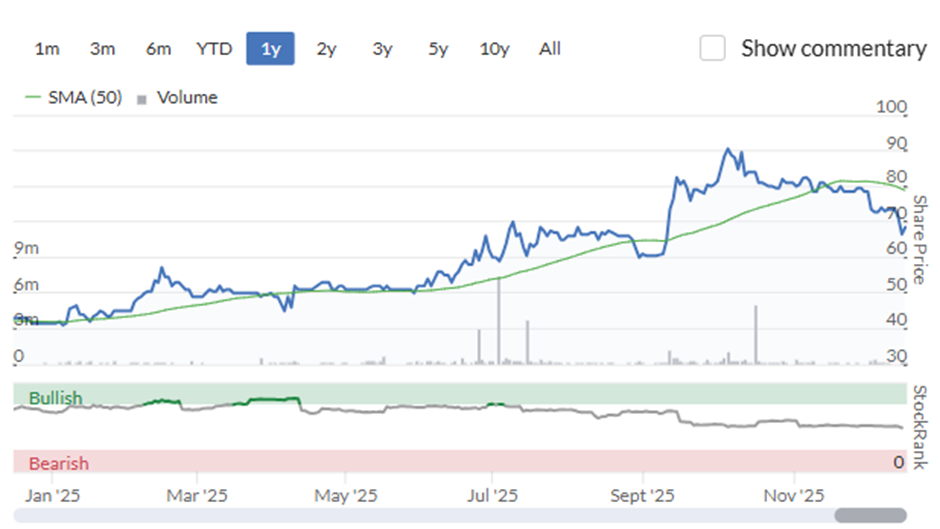The width and height of the screenshot is (940, 529).
Task: Click the Volume legend square icon
Action: click(x=141, y=100)
